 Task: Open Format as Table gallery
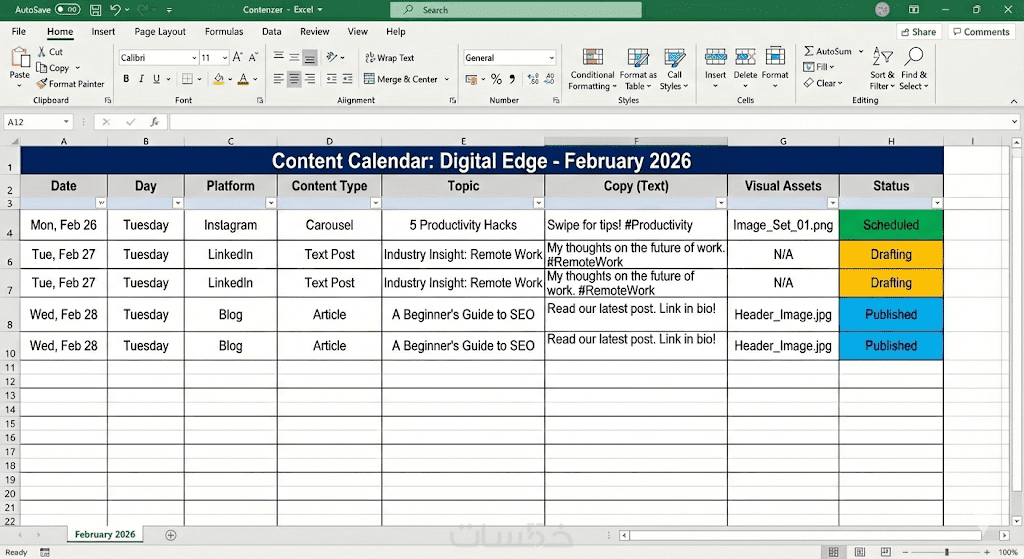[x=638, y=69]
